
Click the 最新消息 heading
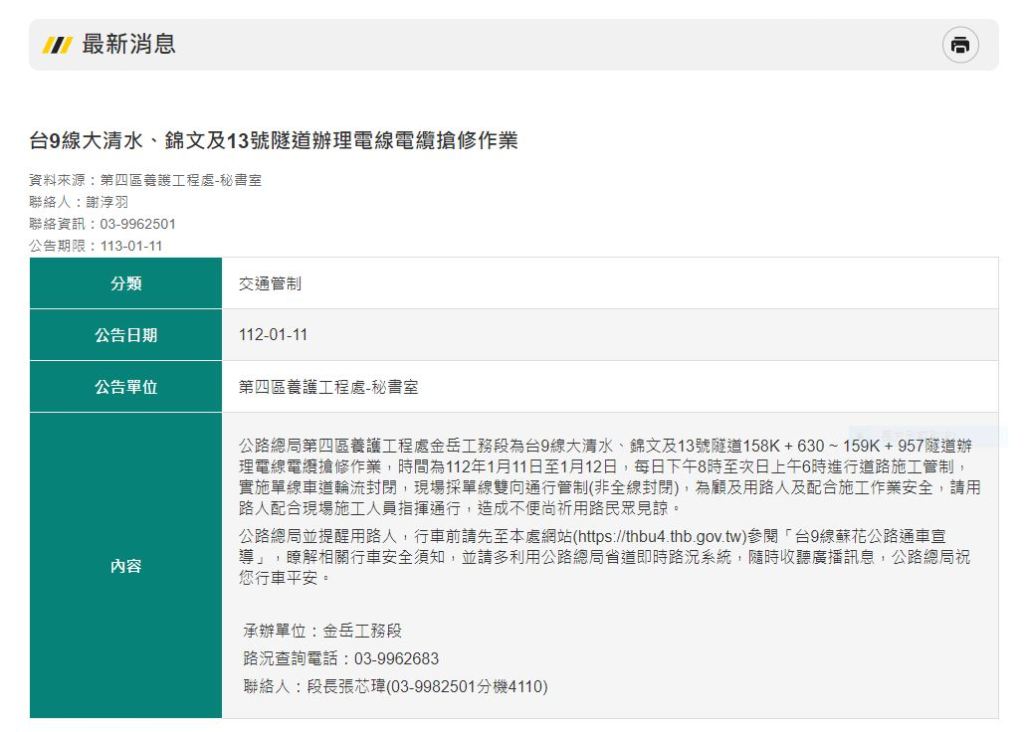[x=128, y=45]
